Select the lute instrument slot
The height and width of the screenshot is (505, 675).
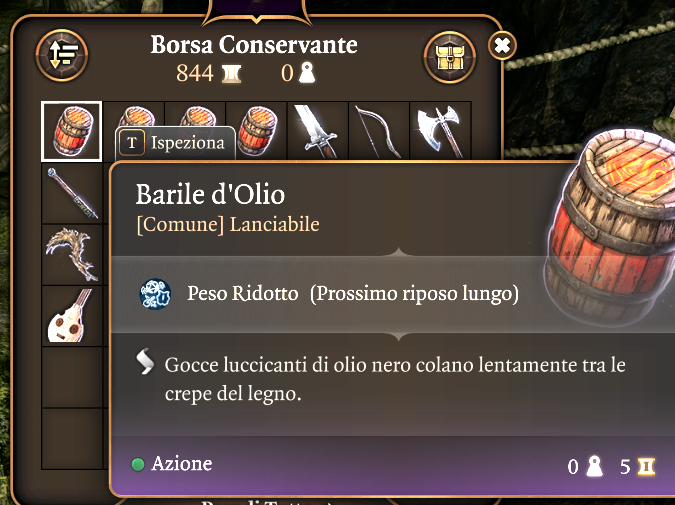click(71, 316)
